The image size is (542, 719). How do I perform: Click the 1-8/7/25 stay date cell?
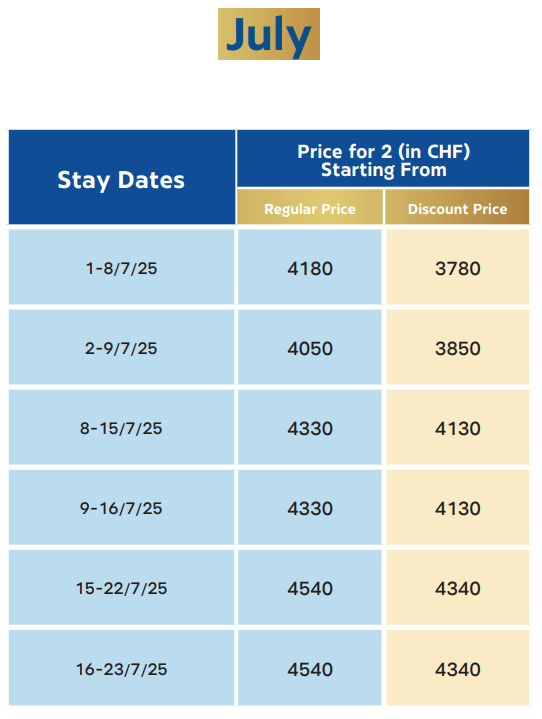pos(122,267)
